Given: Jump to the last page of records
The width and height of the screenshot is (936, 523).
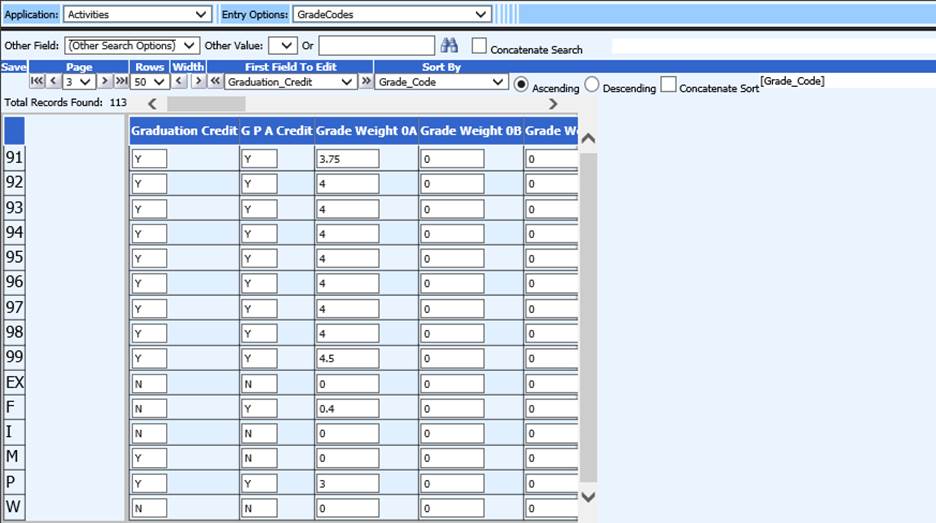Looking at the screenshot, I should click(x=120, y=82).
